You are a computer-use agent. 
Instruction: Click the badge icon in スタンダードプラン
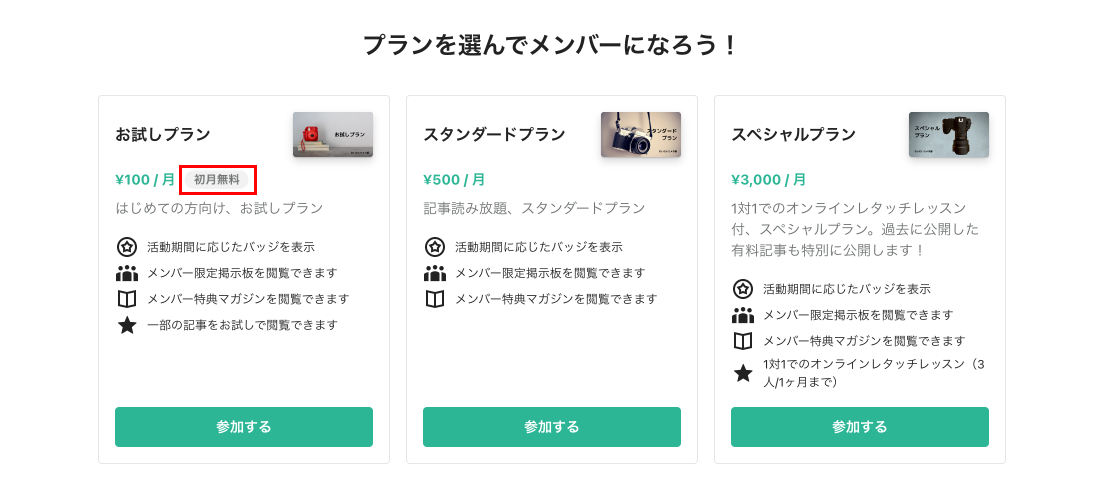pos(435,247)
